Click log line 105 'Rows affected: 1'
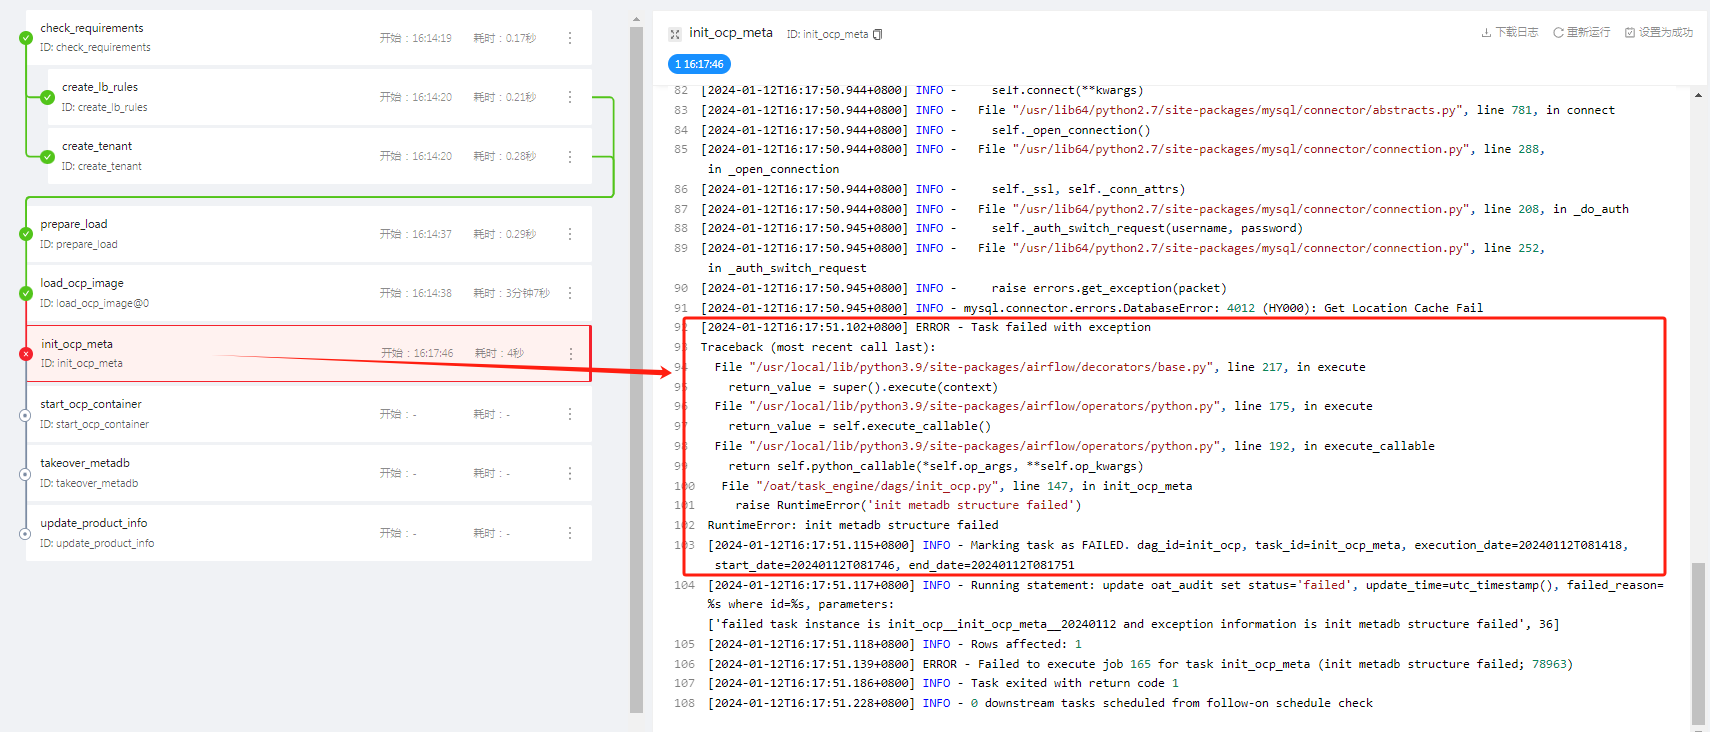The height and width of the screenshot is (732, 1710). click(x=895, y=644)
